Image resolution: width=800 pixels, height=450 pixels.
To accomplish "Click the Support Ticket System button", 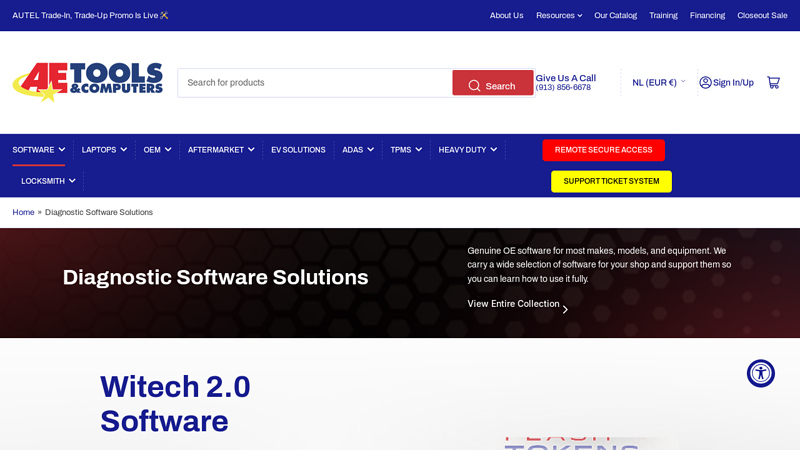I will (611, 181).
